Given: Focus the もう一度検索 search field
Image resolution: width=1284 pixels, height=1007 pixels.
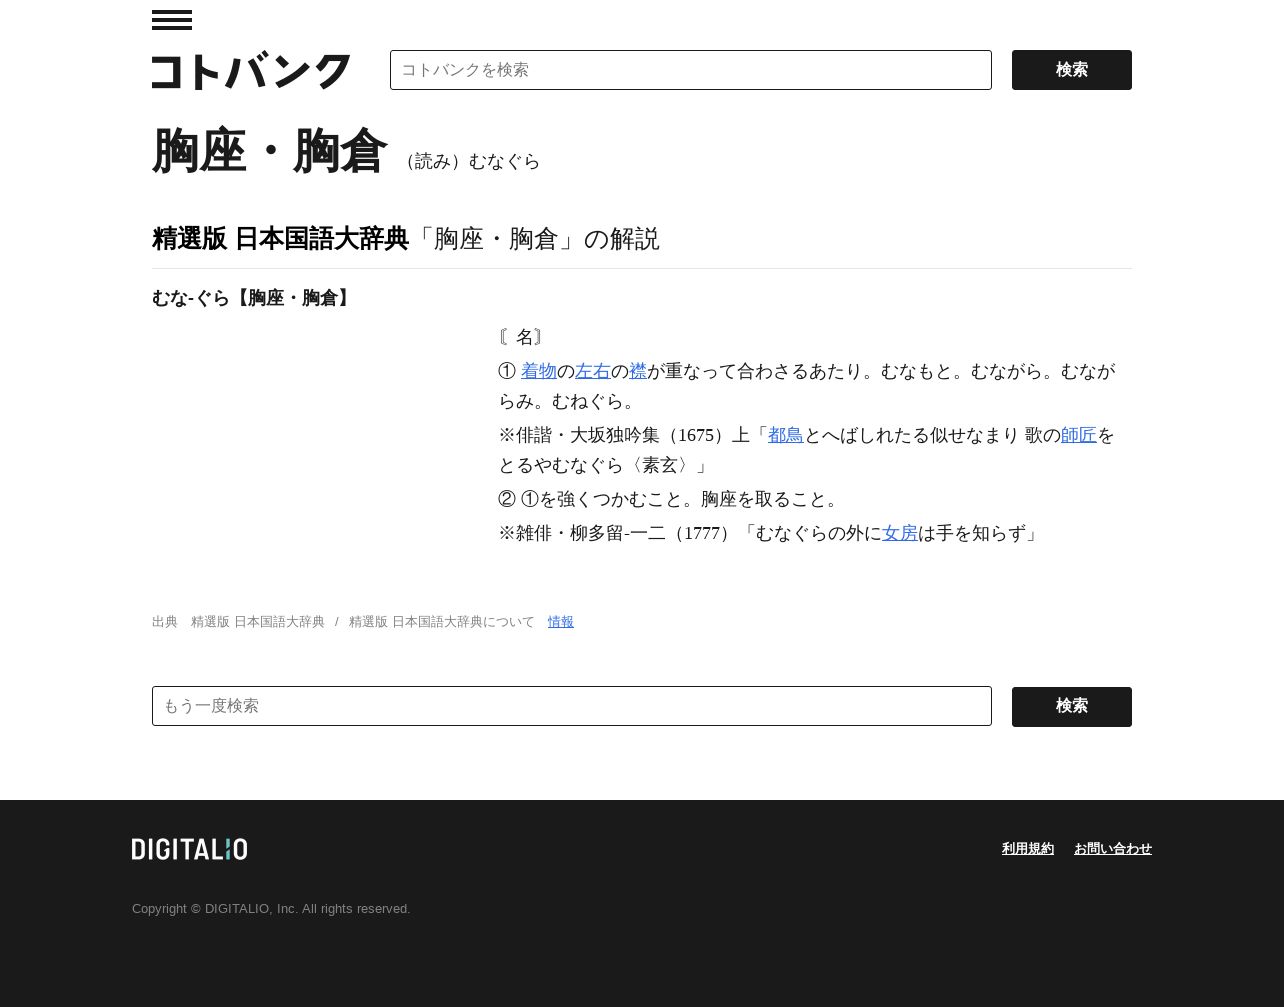Looking at the screenshot, I should (572, 706).
